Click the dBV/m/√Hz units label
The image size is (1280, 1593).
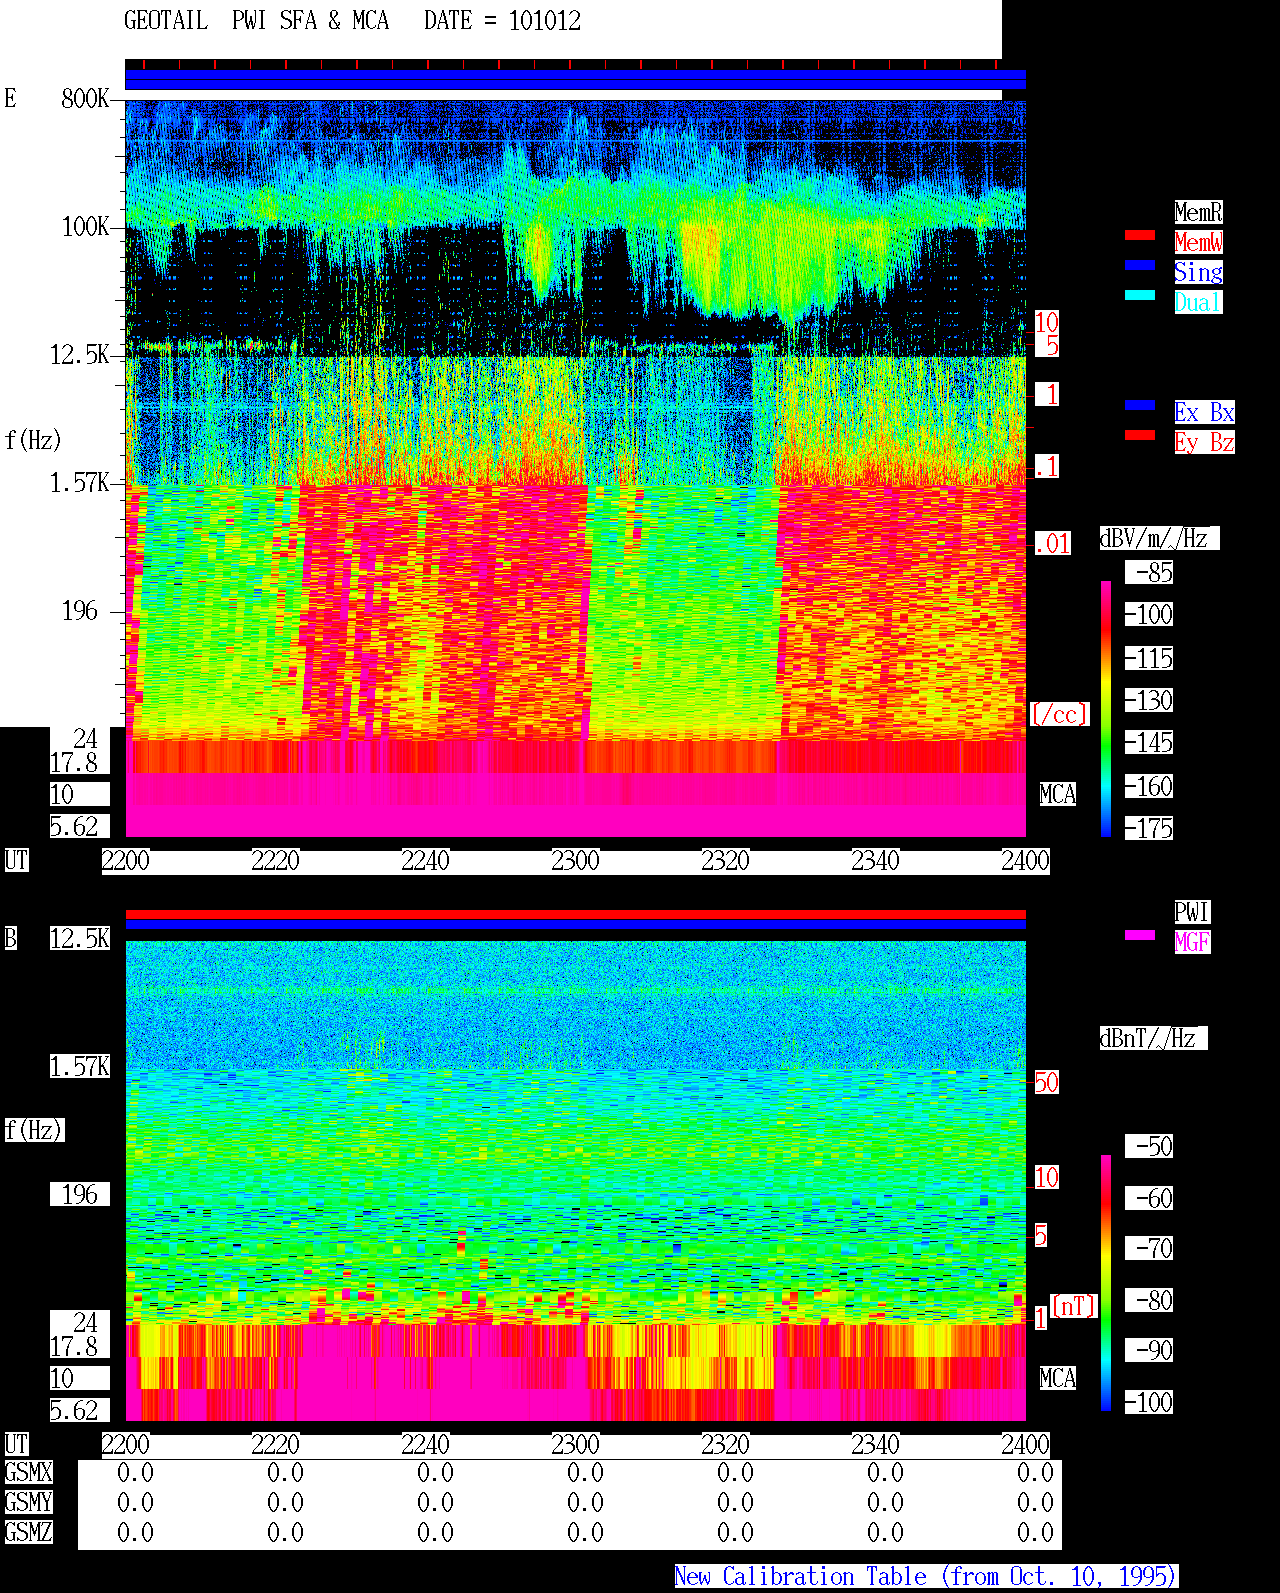(x=1159, y=538)
